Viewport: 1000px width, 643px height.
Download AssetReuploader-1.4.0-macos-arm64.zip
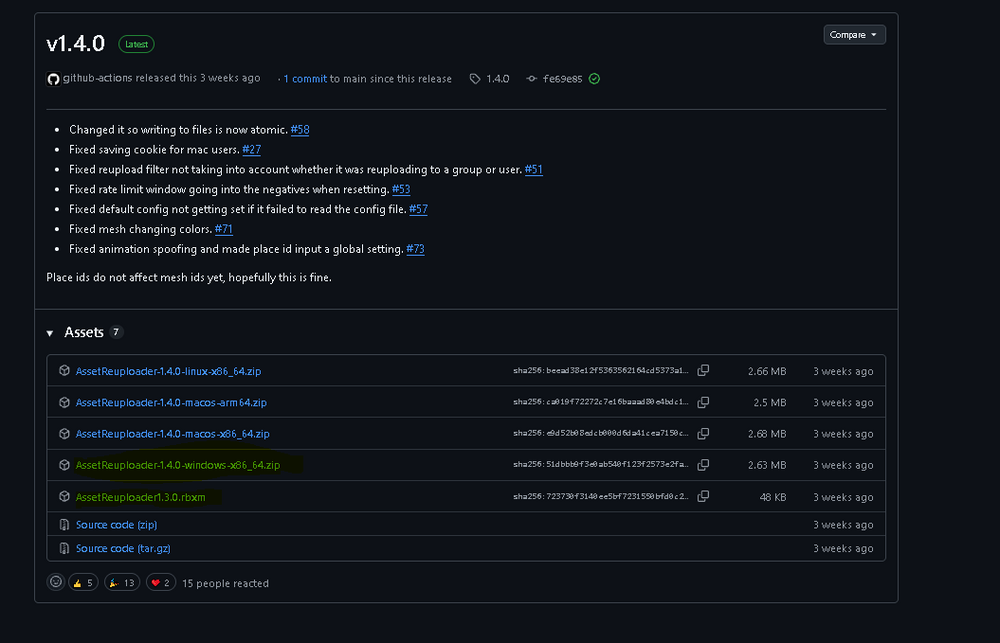click(171, 403)
